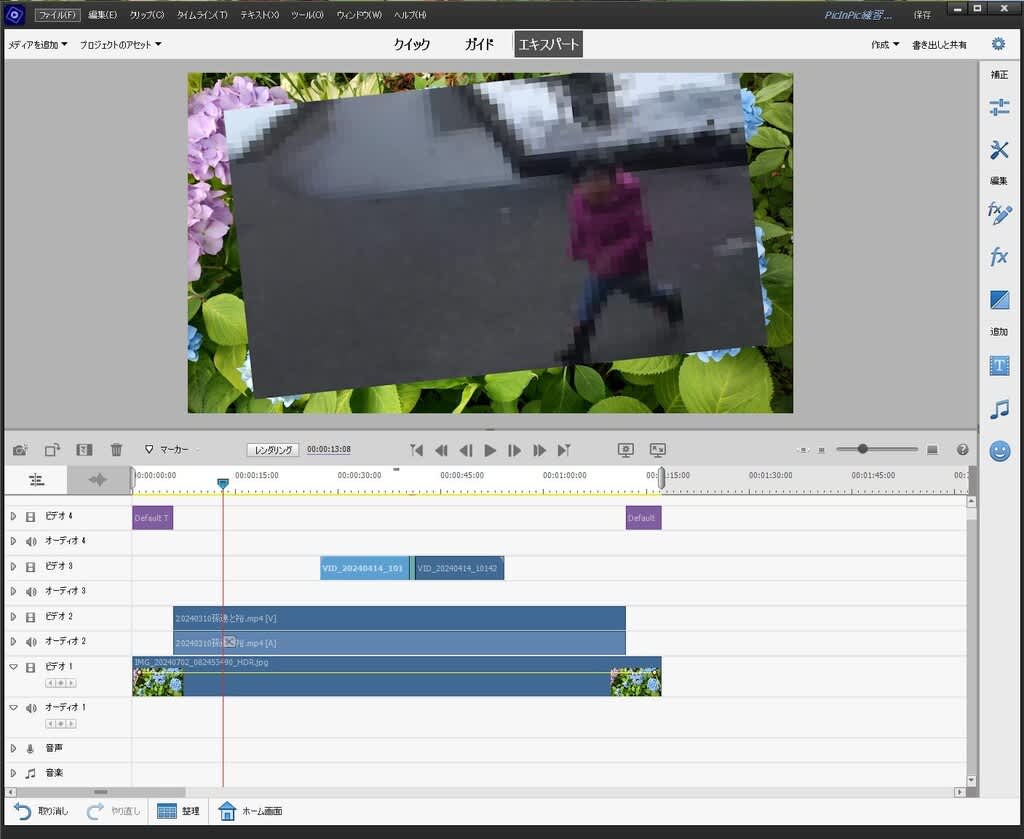Open the Titles and Text panel
Screen dimensions: 1024x839
(x=998, y=366)
